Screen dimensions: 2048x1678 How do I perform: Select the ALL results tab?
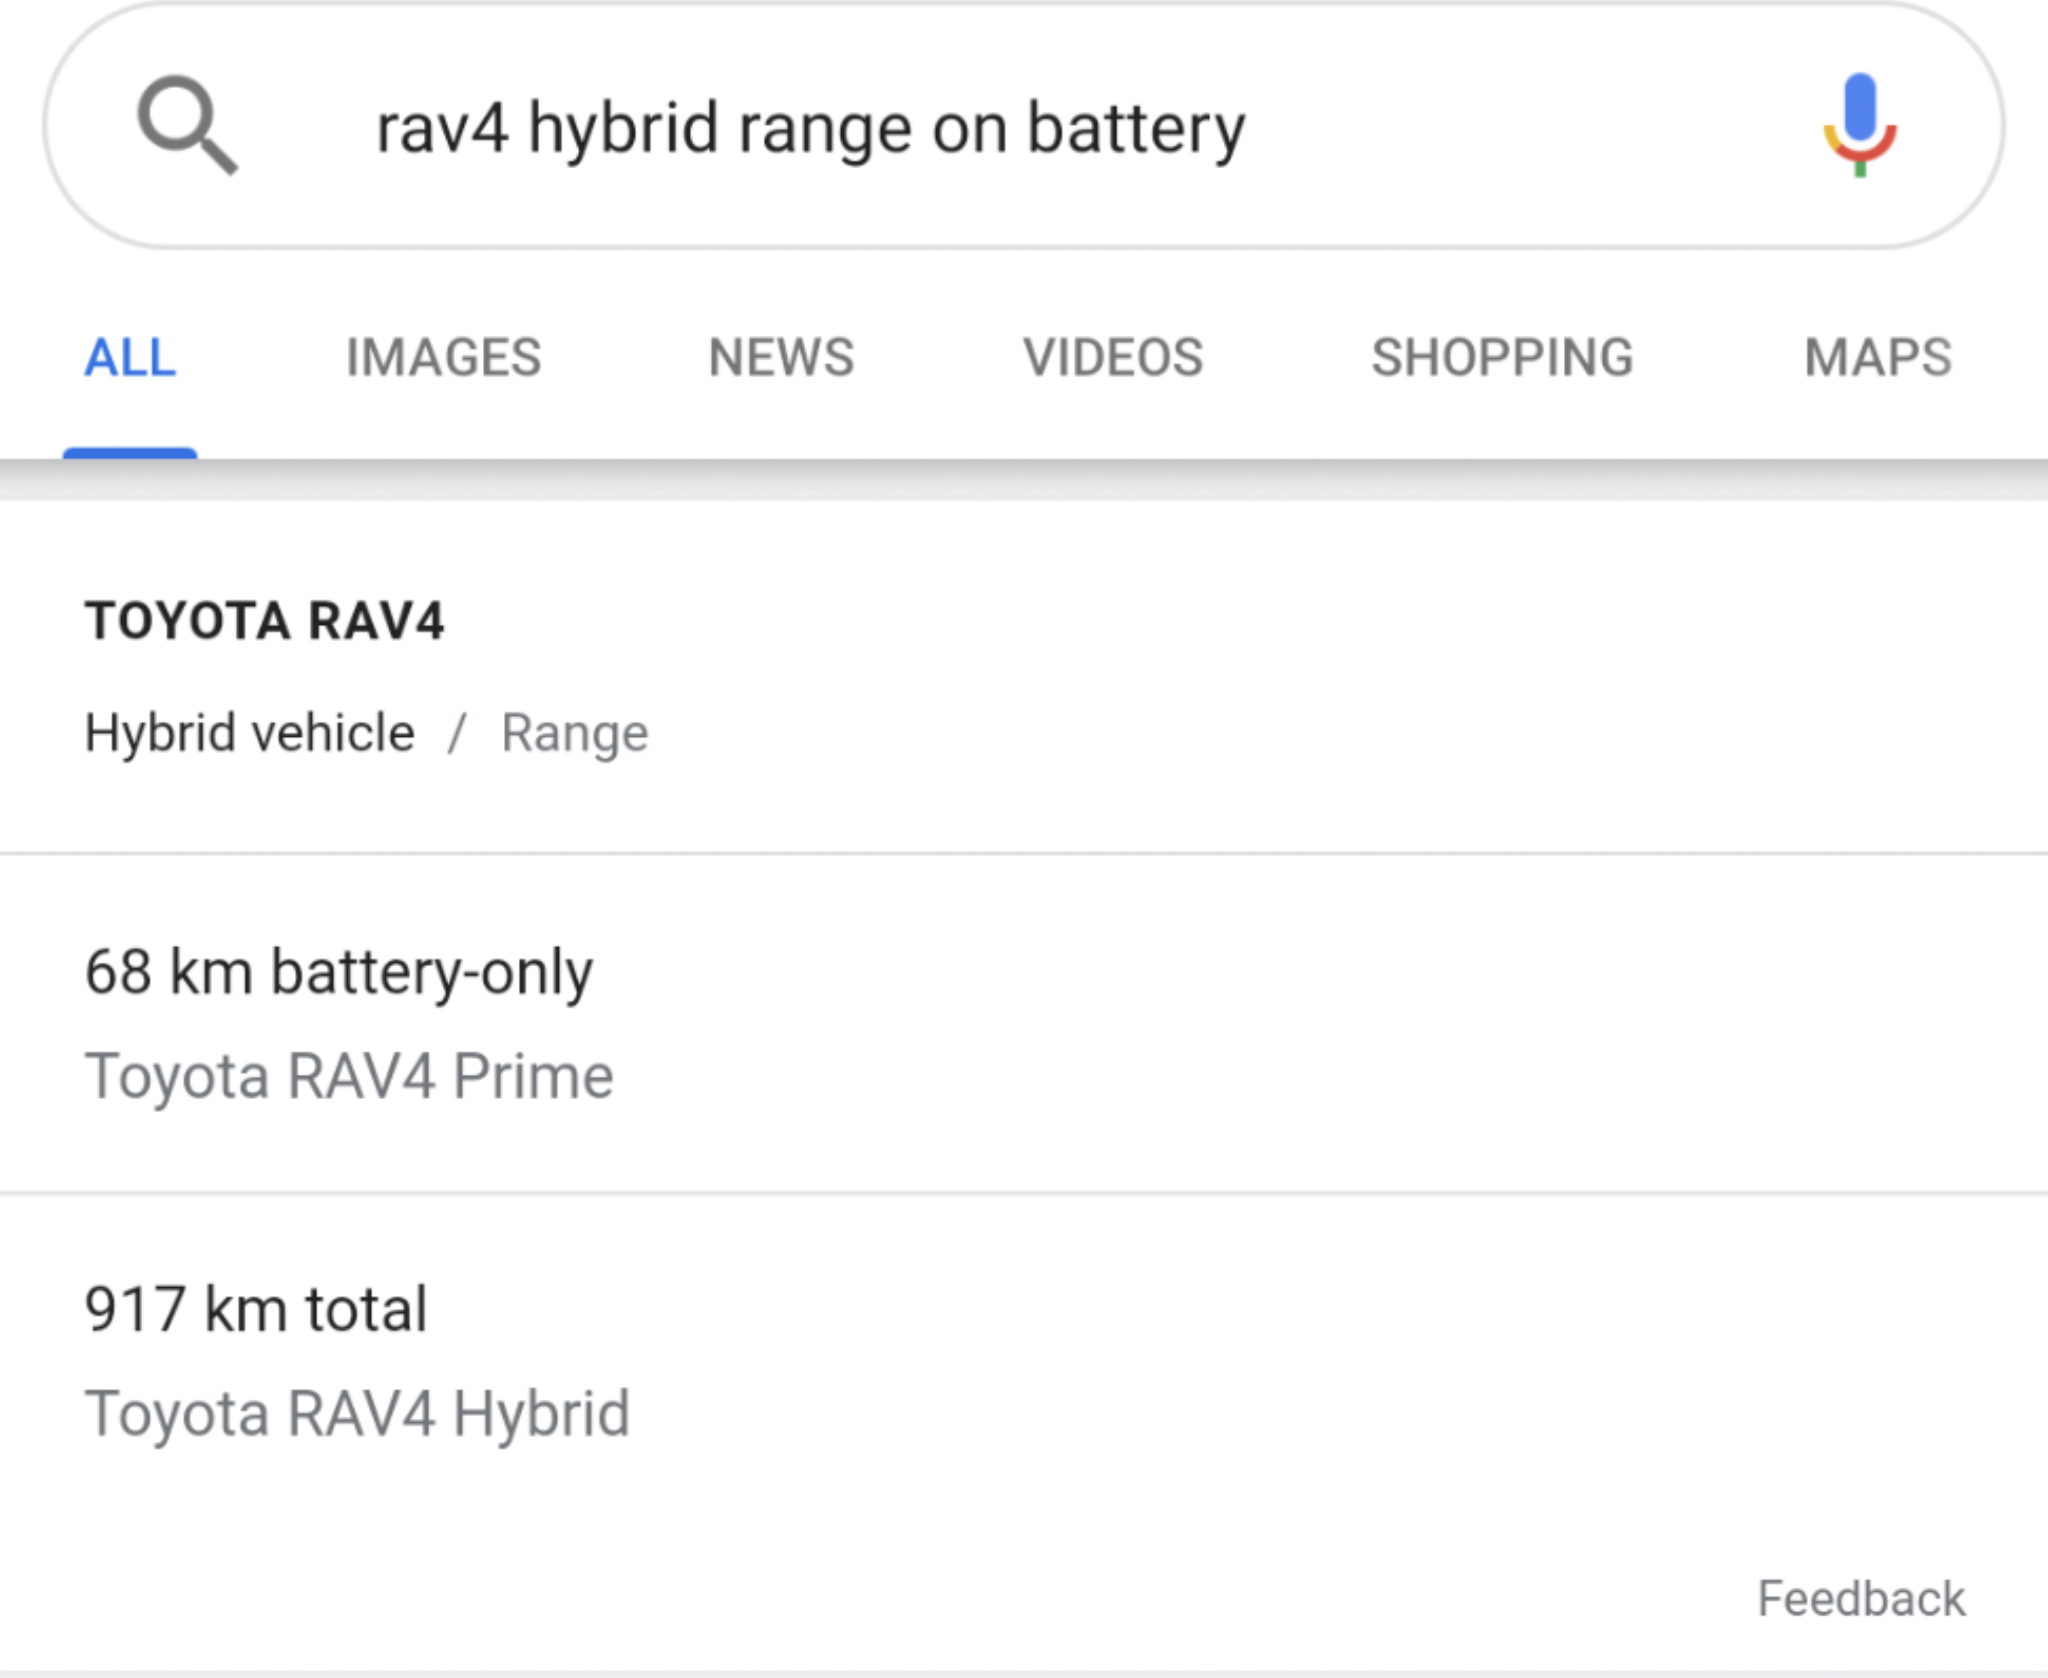(130, 358)
